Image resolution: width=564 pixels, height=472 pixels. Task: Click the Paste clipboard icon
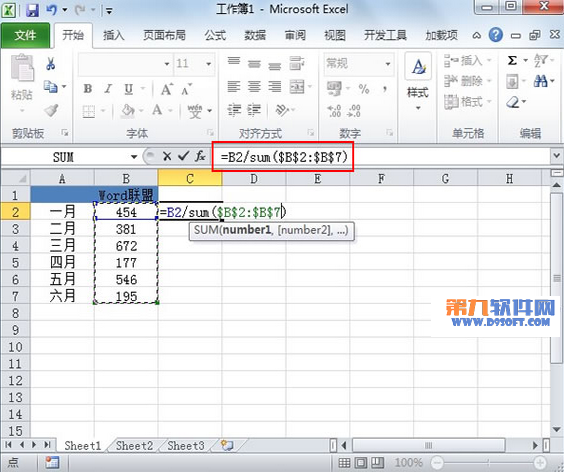point(22,68)
